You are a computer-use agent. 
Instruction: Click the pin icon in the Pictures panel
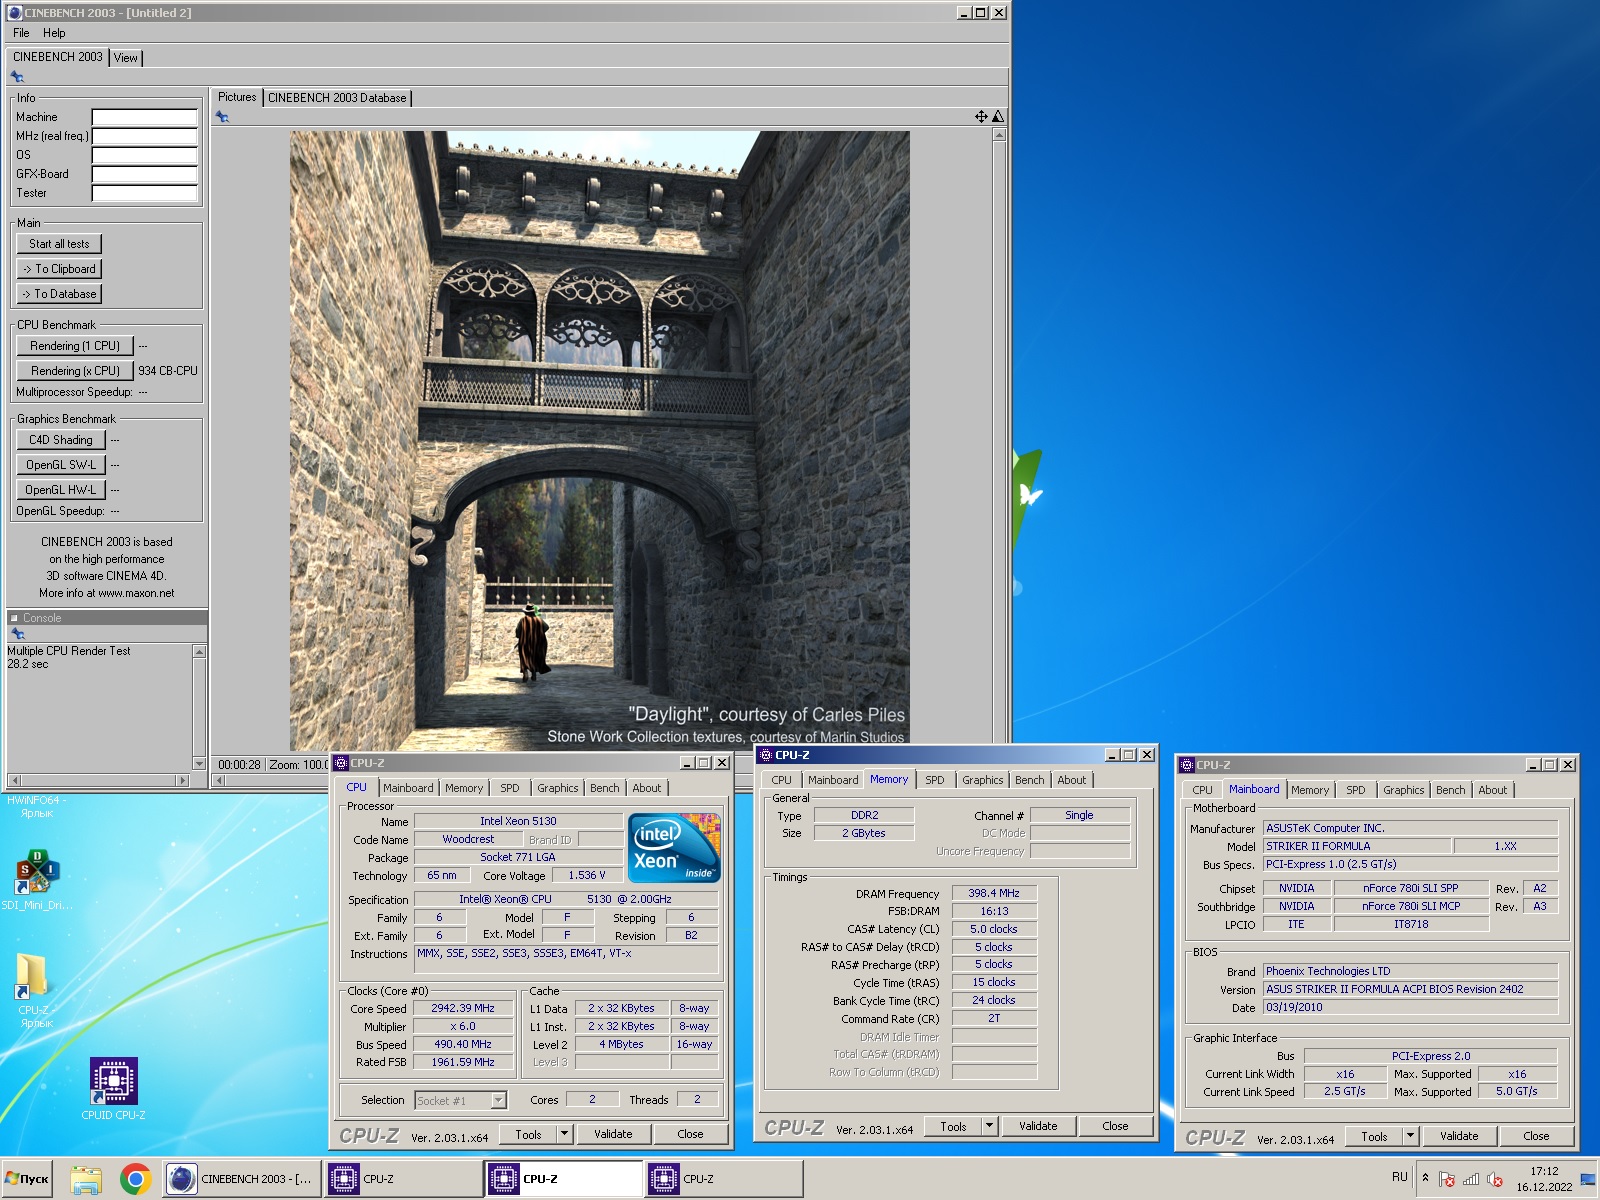(x=222, y=117)
